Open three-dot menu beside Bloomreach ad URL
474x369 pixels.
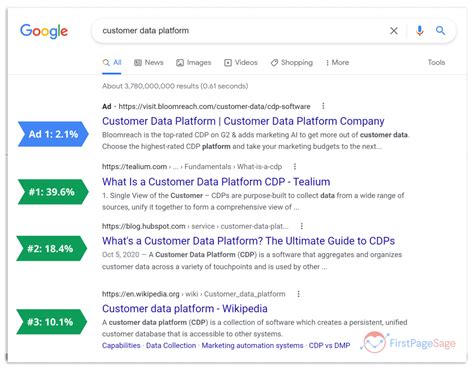[x=323, y=106]
